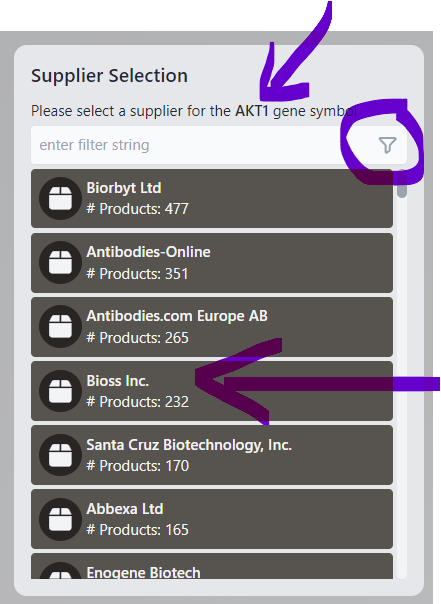Select supplier Biorbyt Ltd
The image size is (441, 604).
[212, 198]
